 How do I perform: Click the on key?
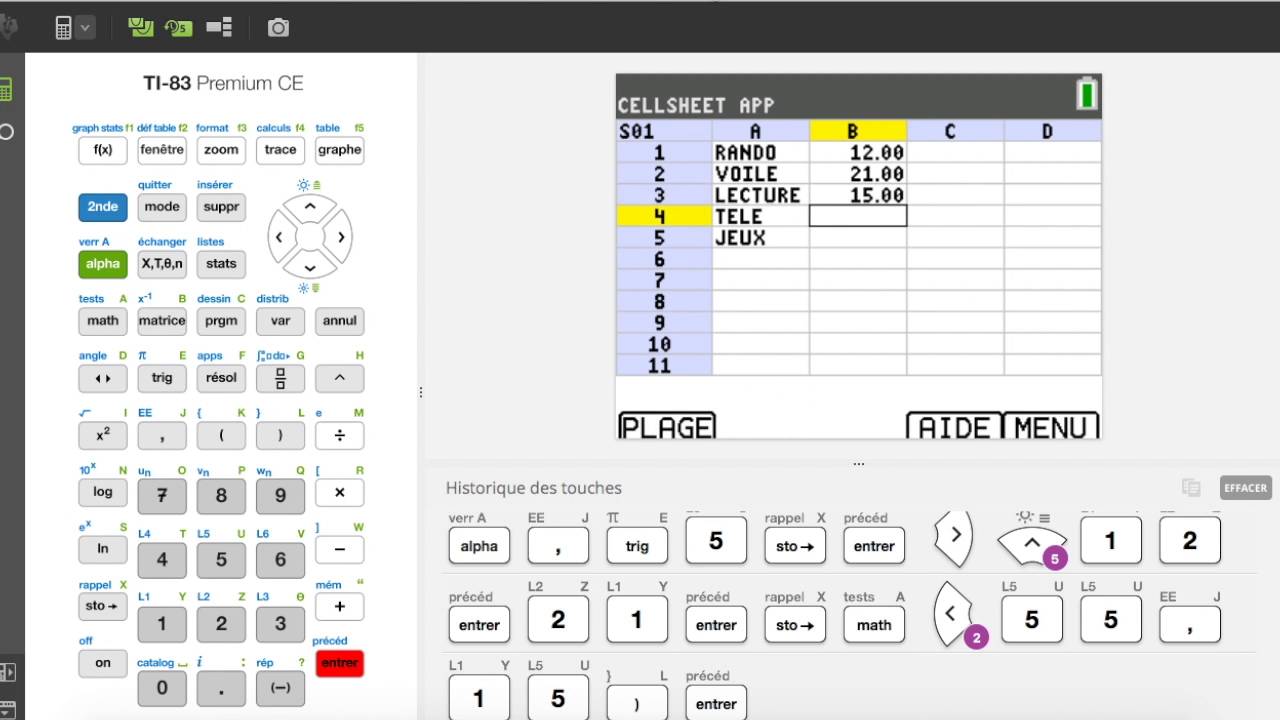coord(103,663)
